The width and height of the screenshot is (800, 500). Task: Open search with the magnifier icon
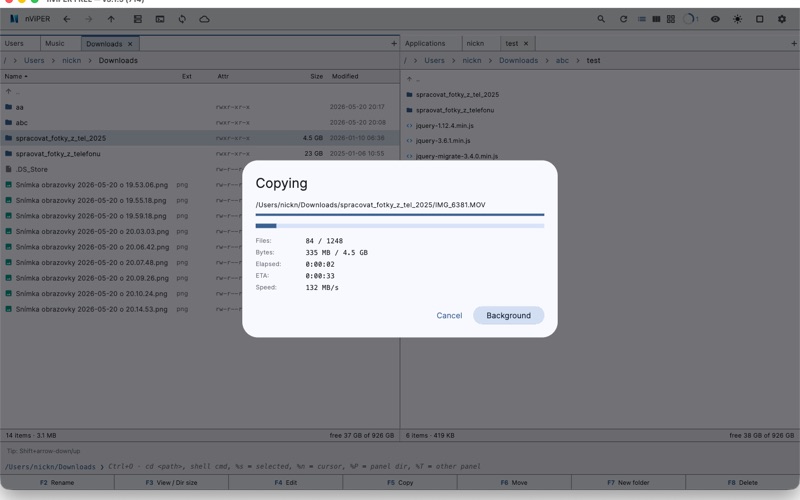point(601,19)
